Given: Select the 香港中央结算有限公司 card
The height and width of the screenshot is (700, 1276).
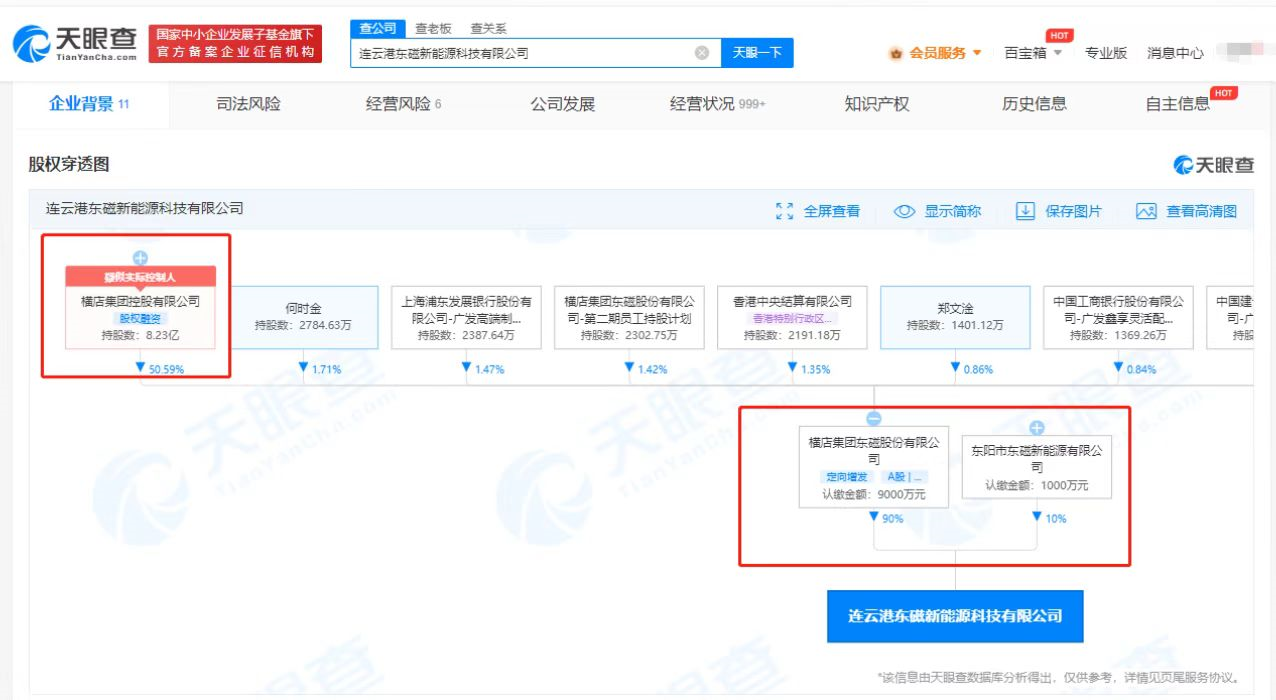Looking at the screenshot, I should coord(792,317).
